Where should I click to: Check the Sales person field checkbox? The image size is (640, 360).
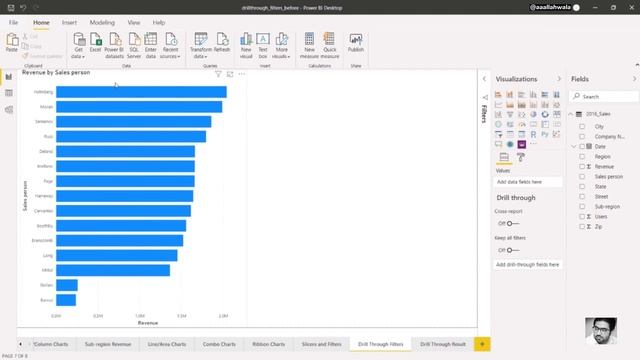pyautogui.click(x=582, y=176)
